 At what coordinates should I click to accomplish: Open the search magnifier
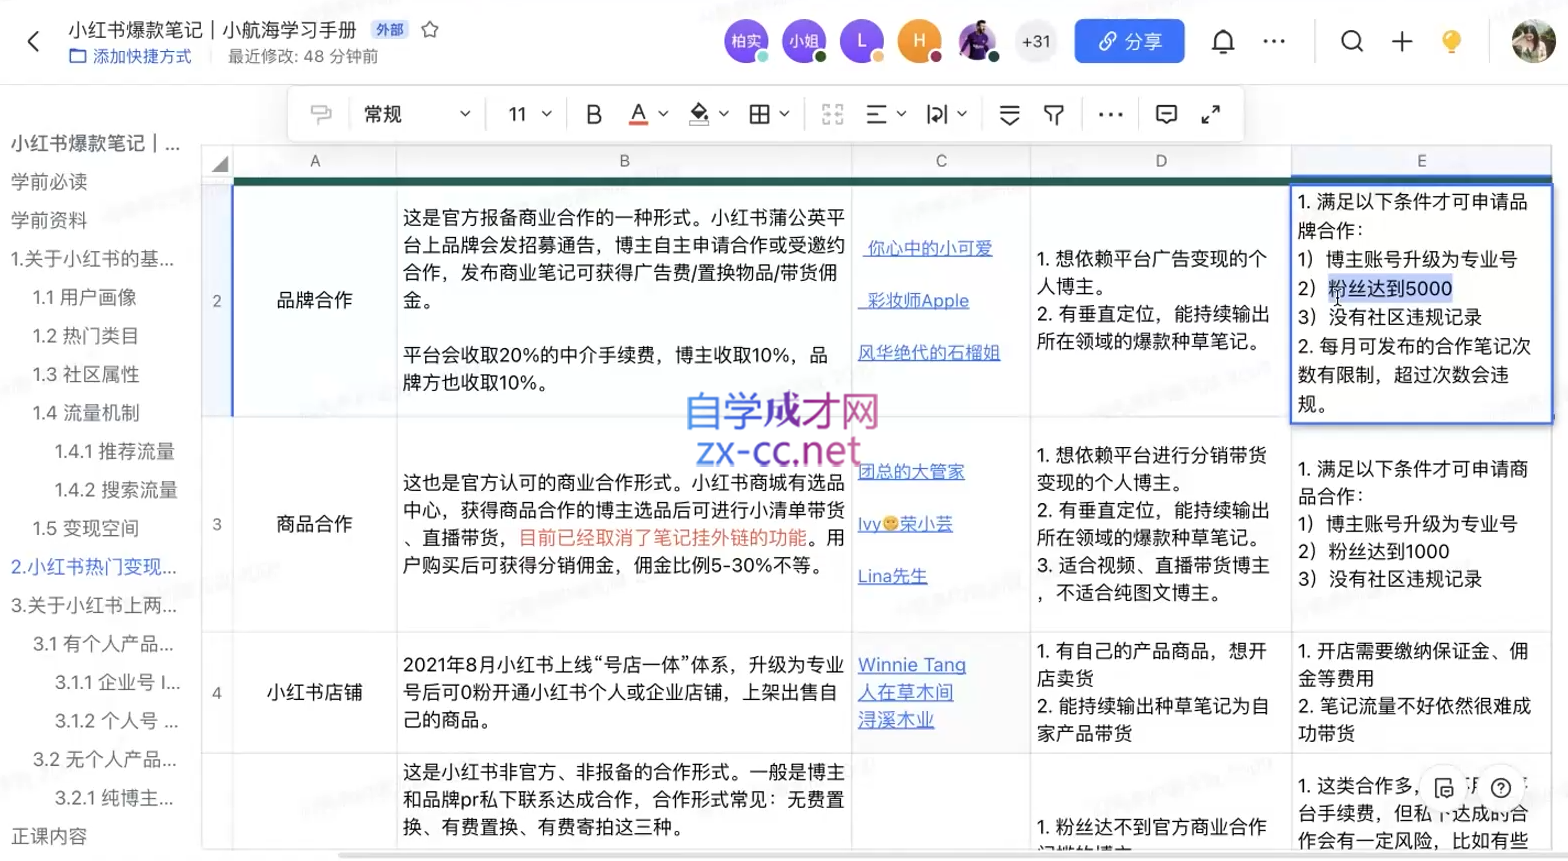[x=1352, y=41]
